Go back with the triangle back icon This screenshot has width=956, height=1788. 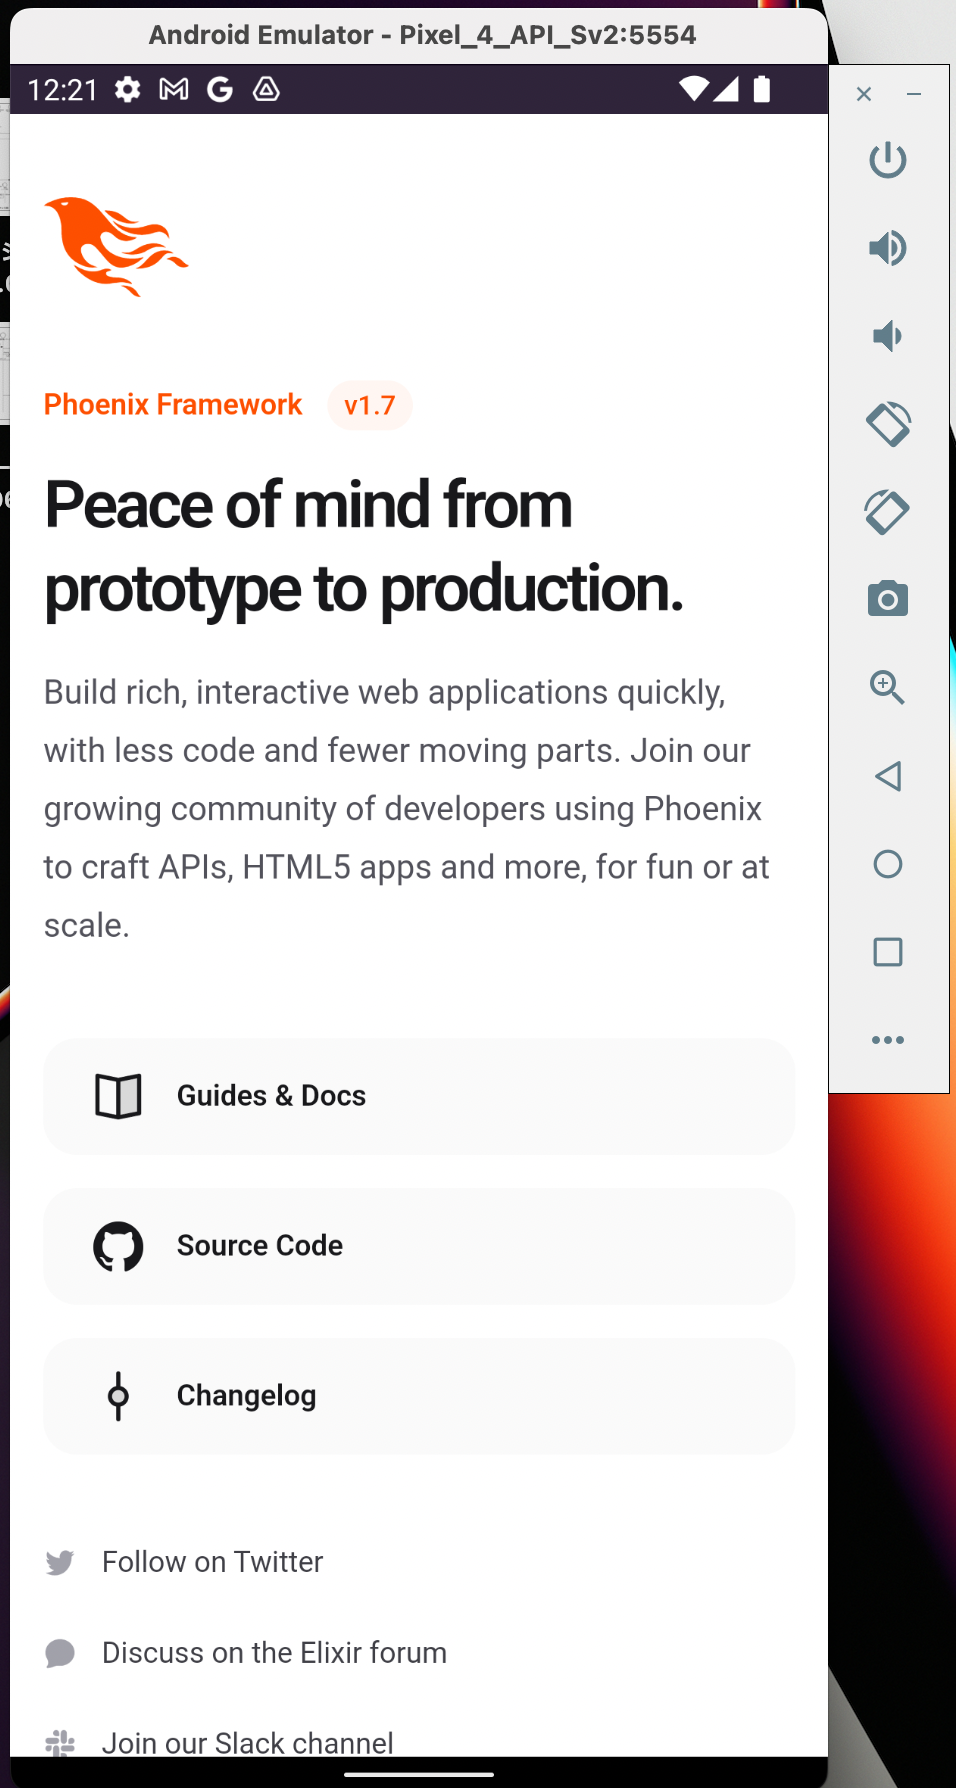(887, 776)
